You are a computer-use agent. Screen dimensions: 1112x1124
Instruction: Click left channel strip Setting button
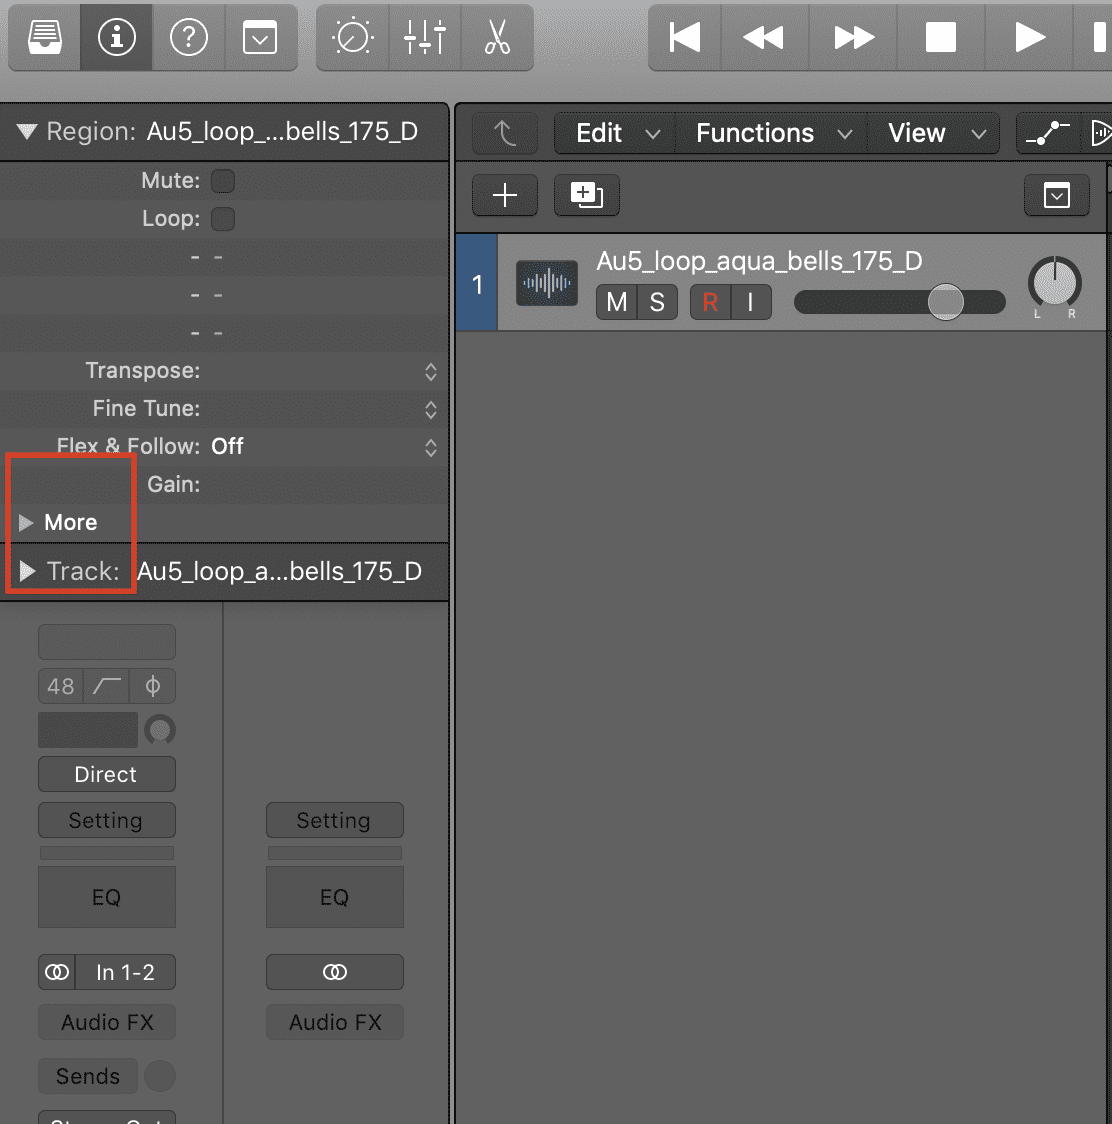(x=107, y=820)
